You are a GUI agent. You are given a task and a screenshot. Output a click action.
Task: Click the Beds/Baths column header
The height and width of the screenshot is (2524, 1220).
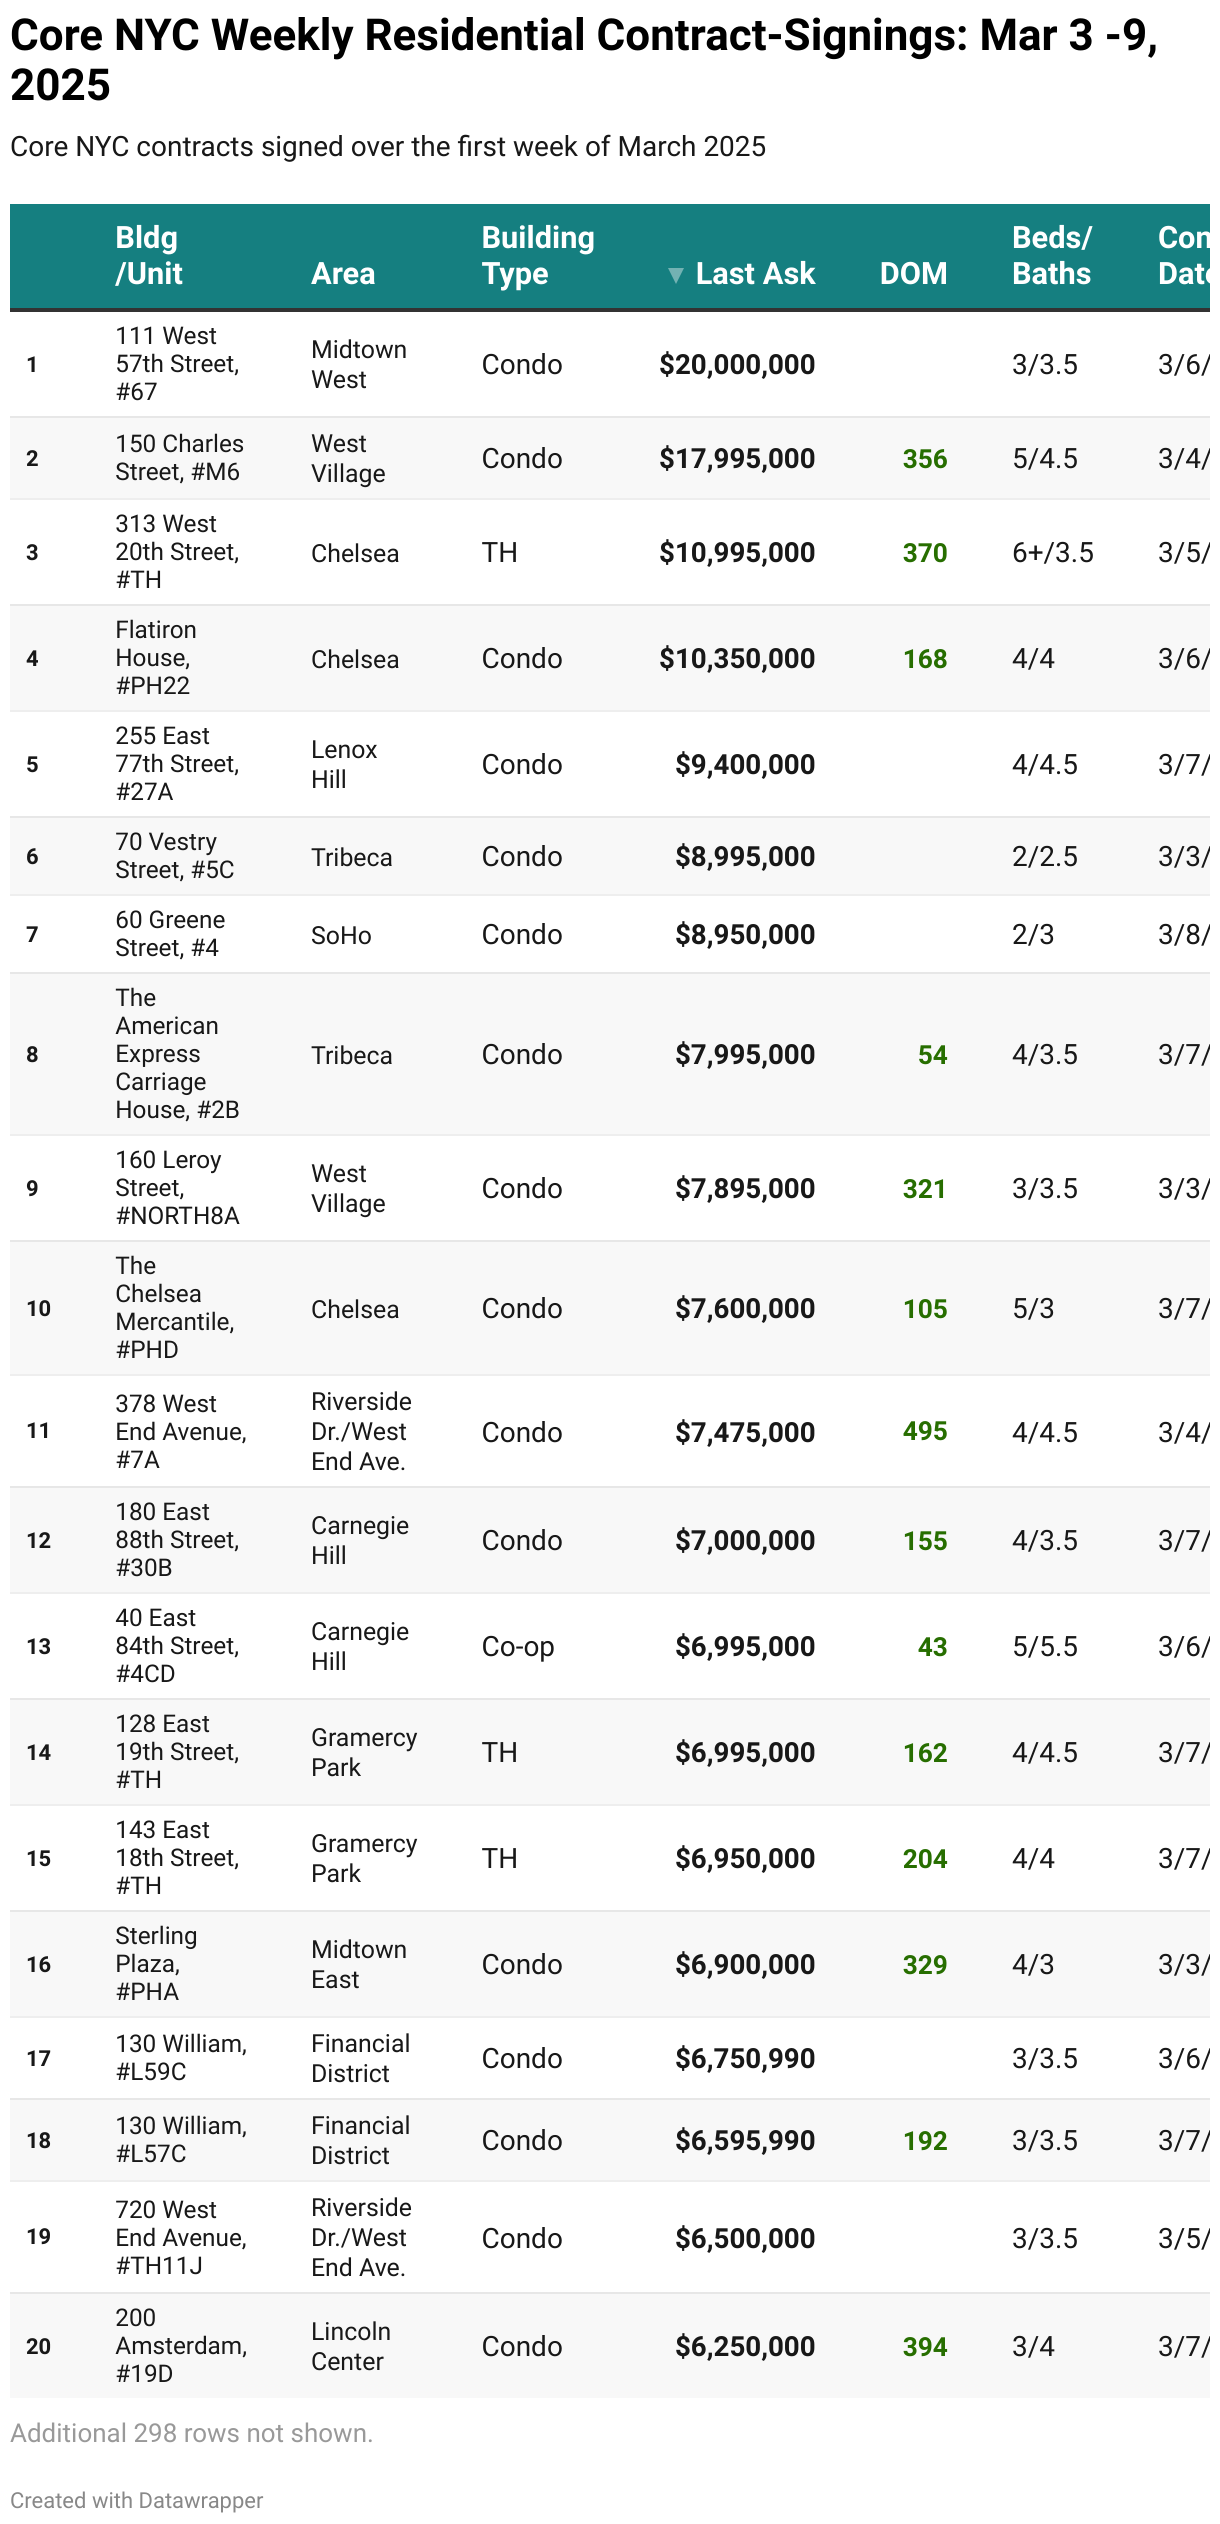(1052, 256)
